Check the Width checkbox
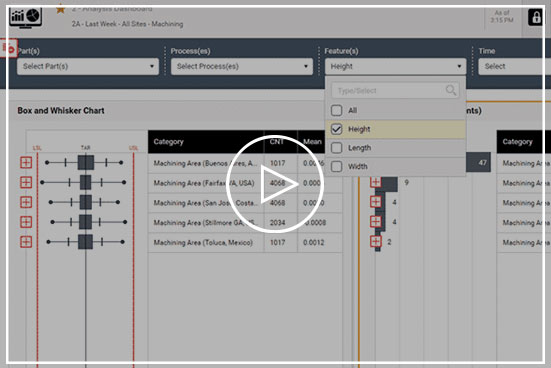Image resolution: width=551 pixels, height=368 pixels. 336,166
